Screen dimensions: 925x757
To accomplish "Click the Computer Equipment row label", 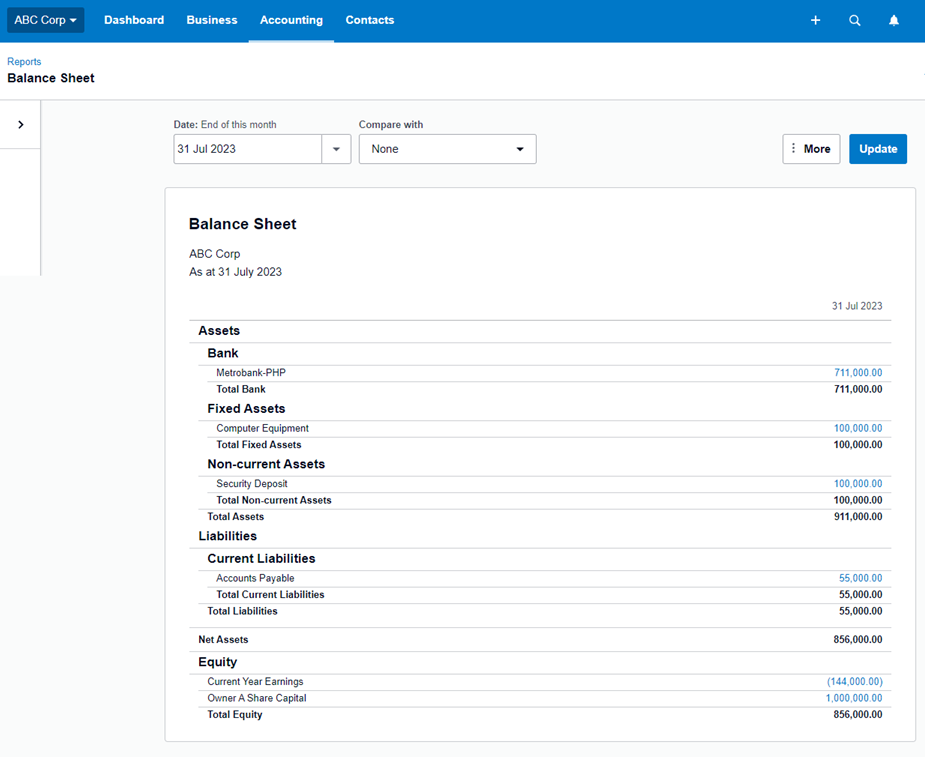I will point(263,428).
